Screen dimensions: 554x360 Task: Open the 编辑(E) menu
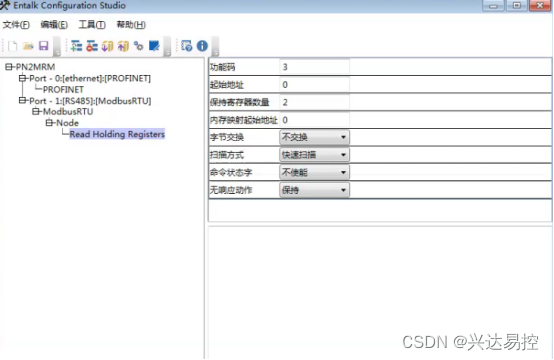point(54,25)
